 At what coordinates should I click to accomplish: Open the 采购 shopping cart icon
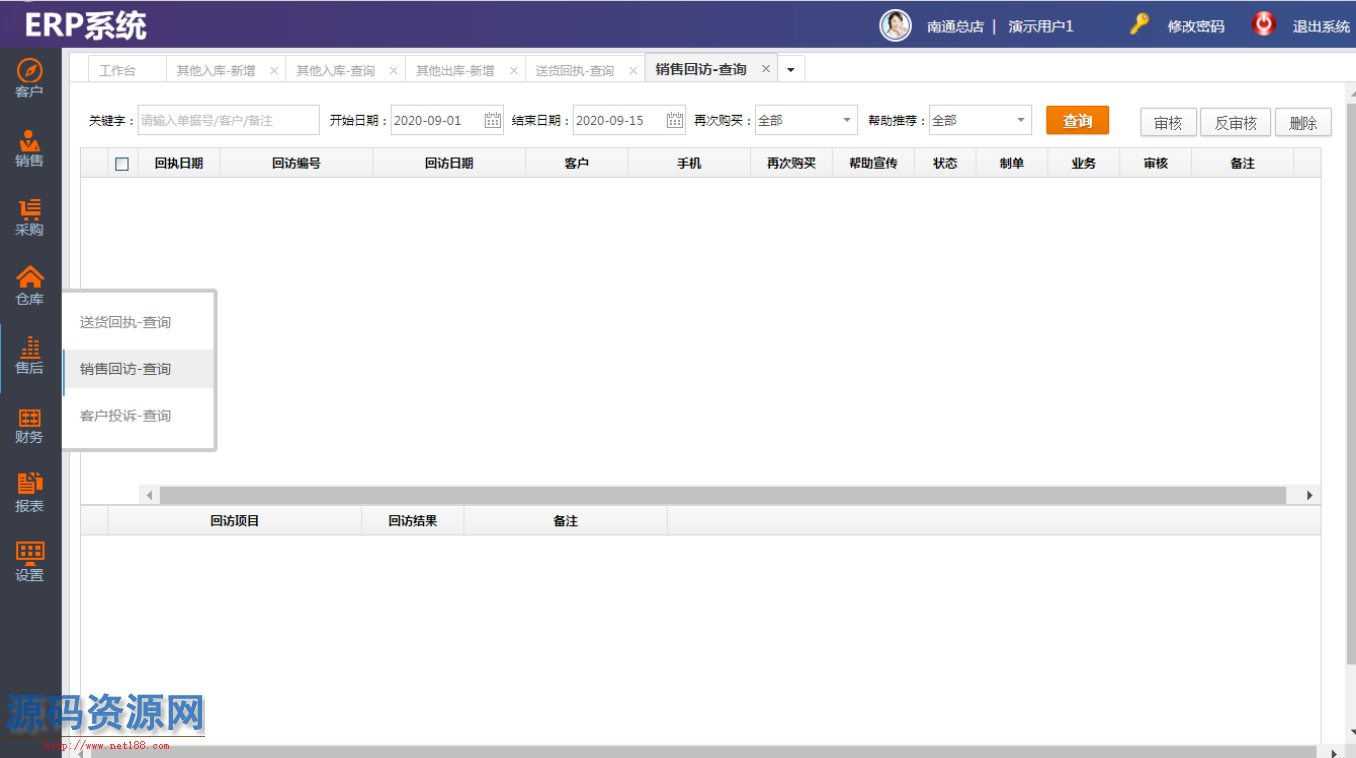[30, 209]
